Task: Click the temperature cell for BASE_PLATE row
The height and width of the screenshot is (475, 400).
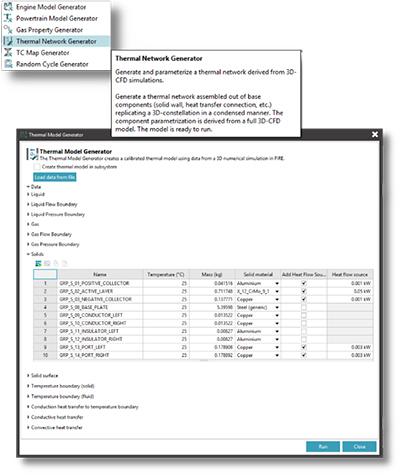Action: point(166,307)
